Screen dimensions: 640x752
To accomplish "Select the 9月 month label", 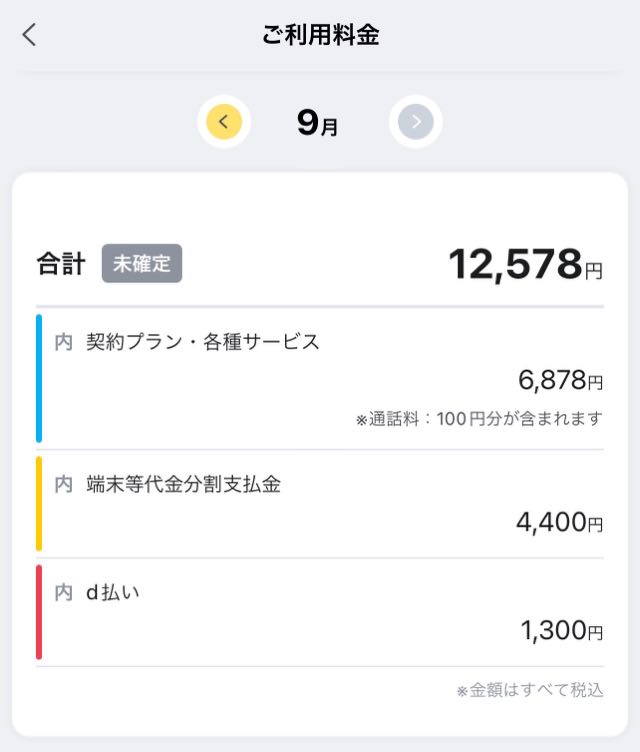I will pyautogui.click(x=317, y=123).
